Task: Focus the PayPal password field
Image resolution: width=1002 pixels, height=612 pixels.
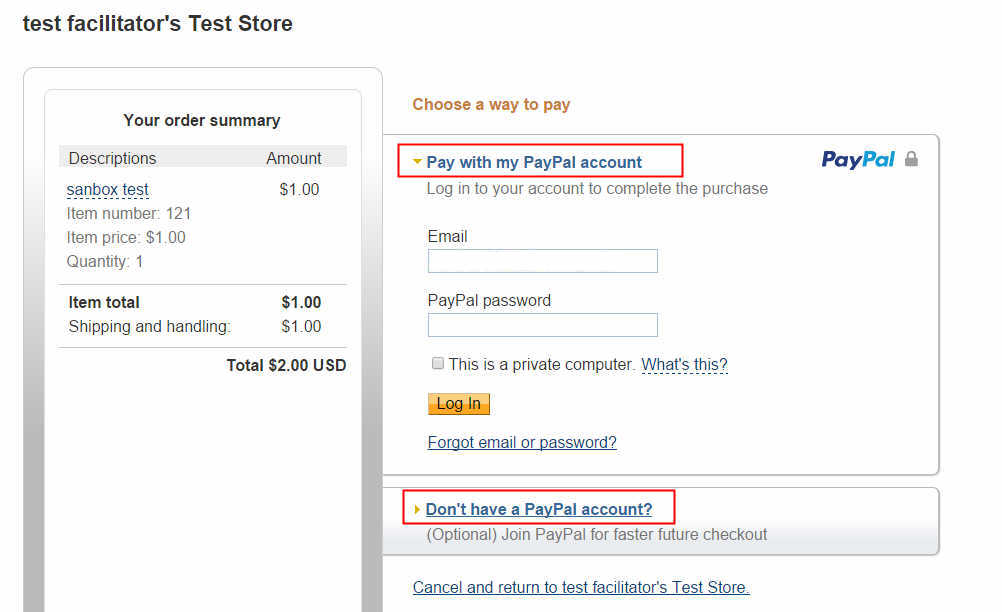Action: [542, 325]
